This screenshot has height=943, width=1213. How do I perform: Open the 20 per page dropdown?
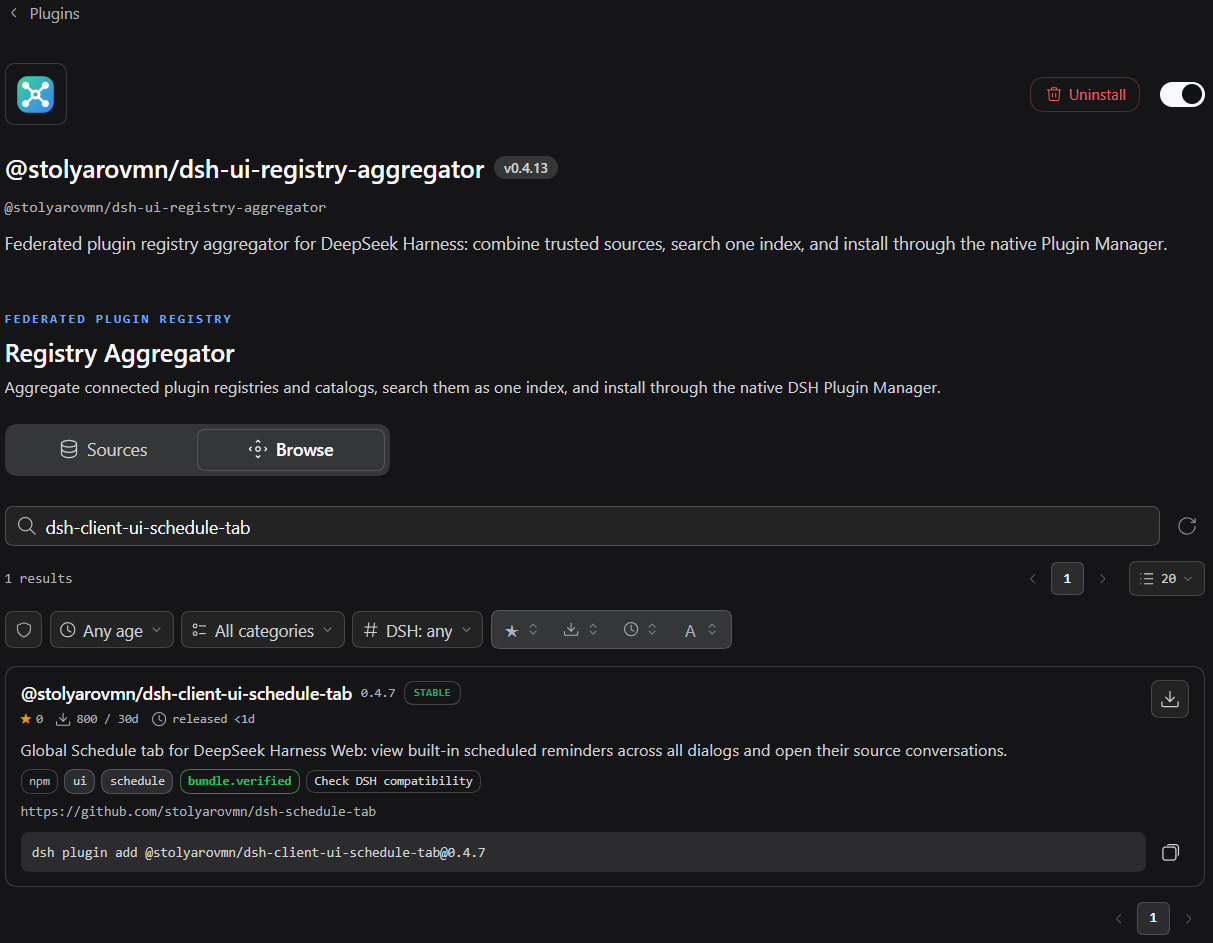[x=1167, y=578]
